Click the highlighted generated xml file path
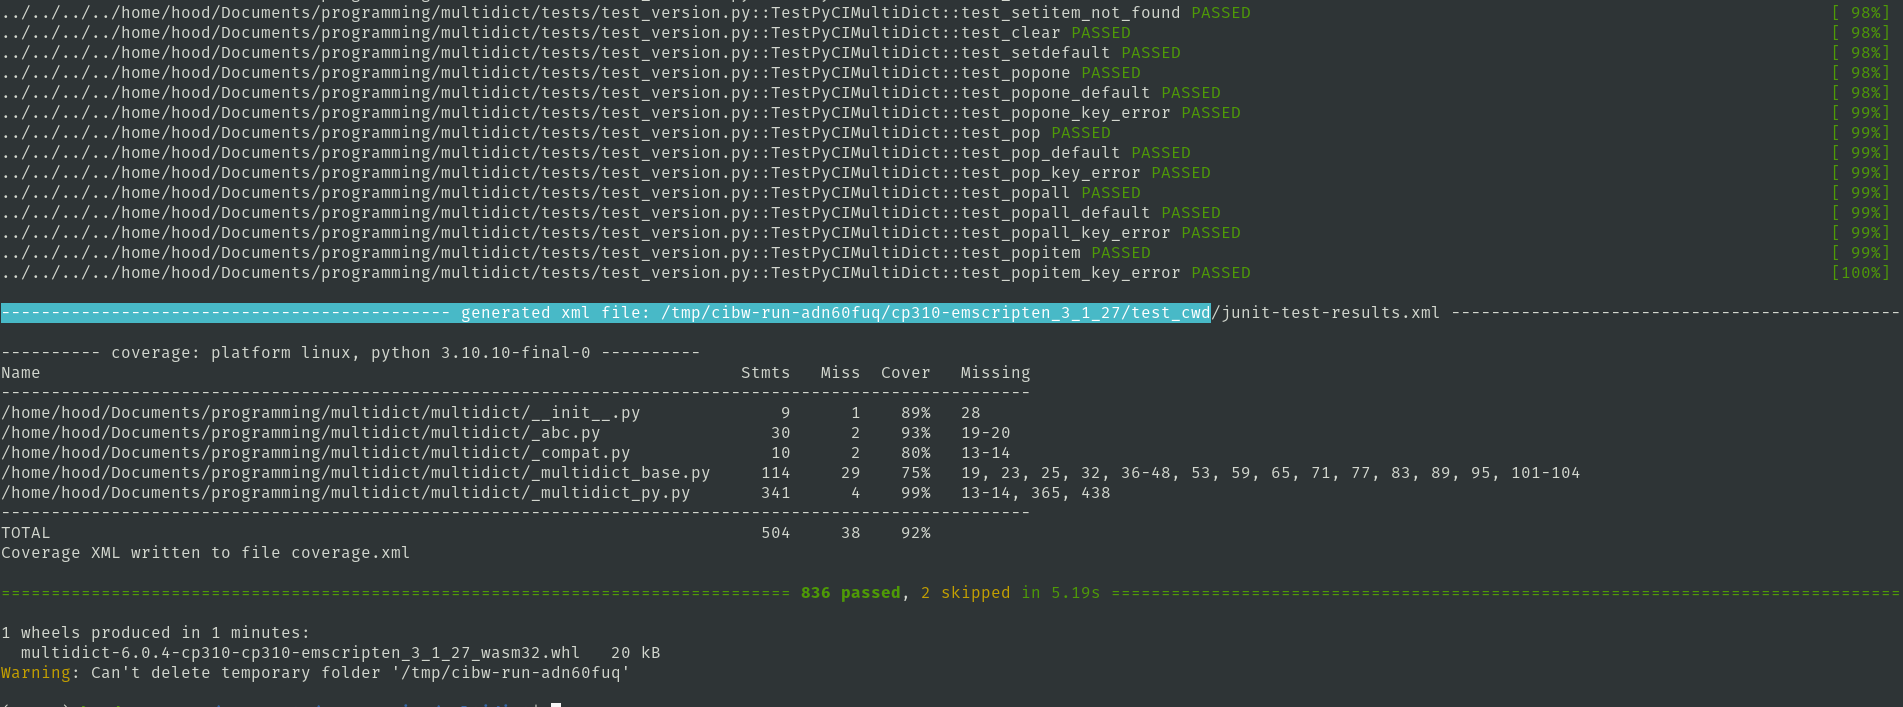 click(935, 313)
